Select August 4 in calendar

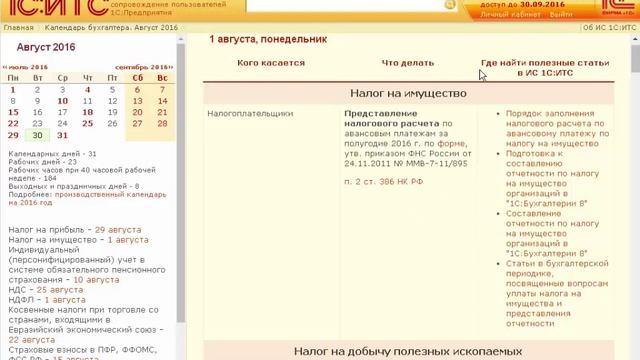(87, 90)
